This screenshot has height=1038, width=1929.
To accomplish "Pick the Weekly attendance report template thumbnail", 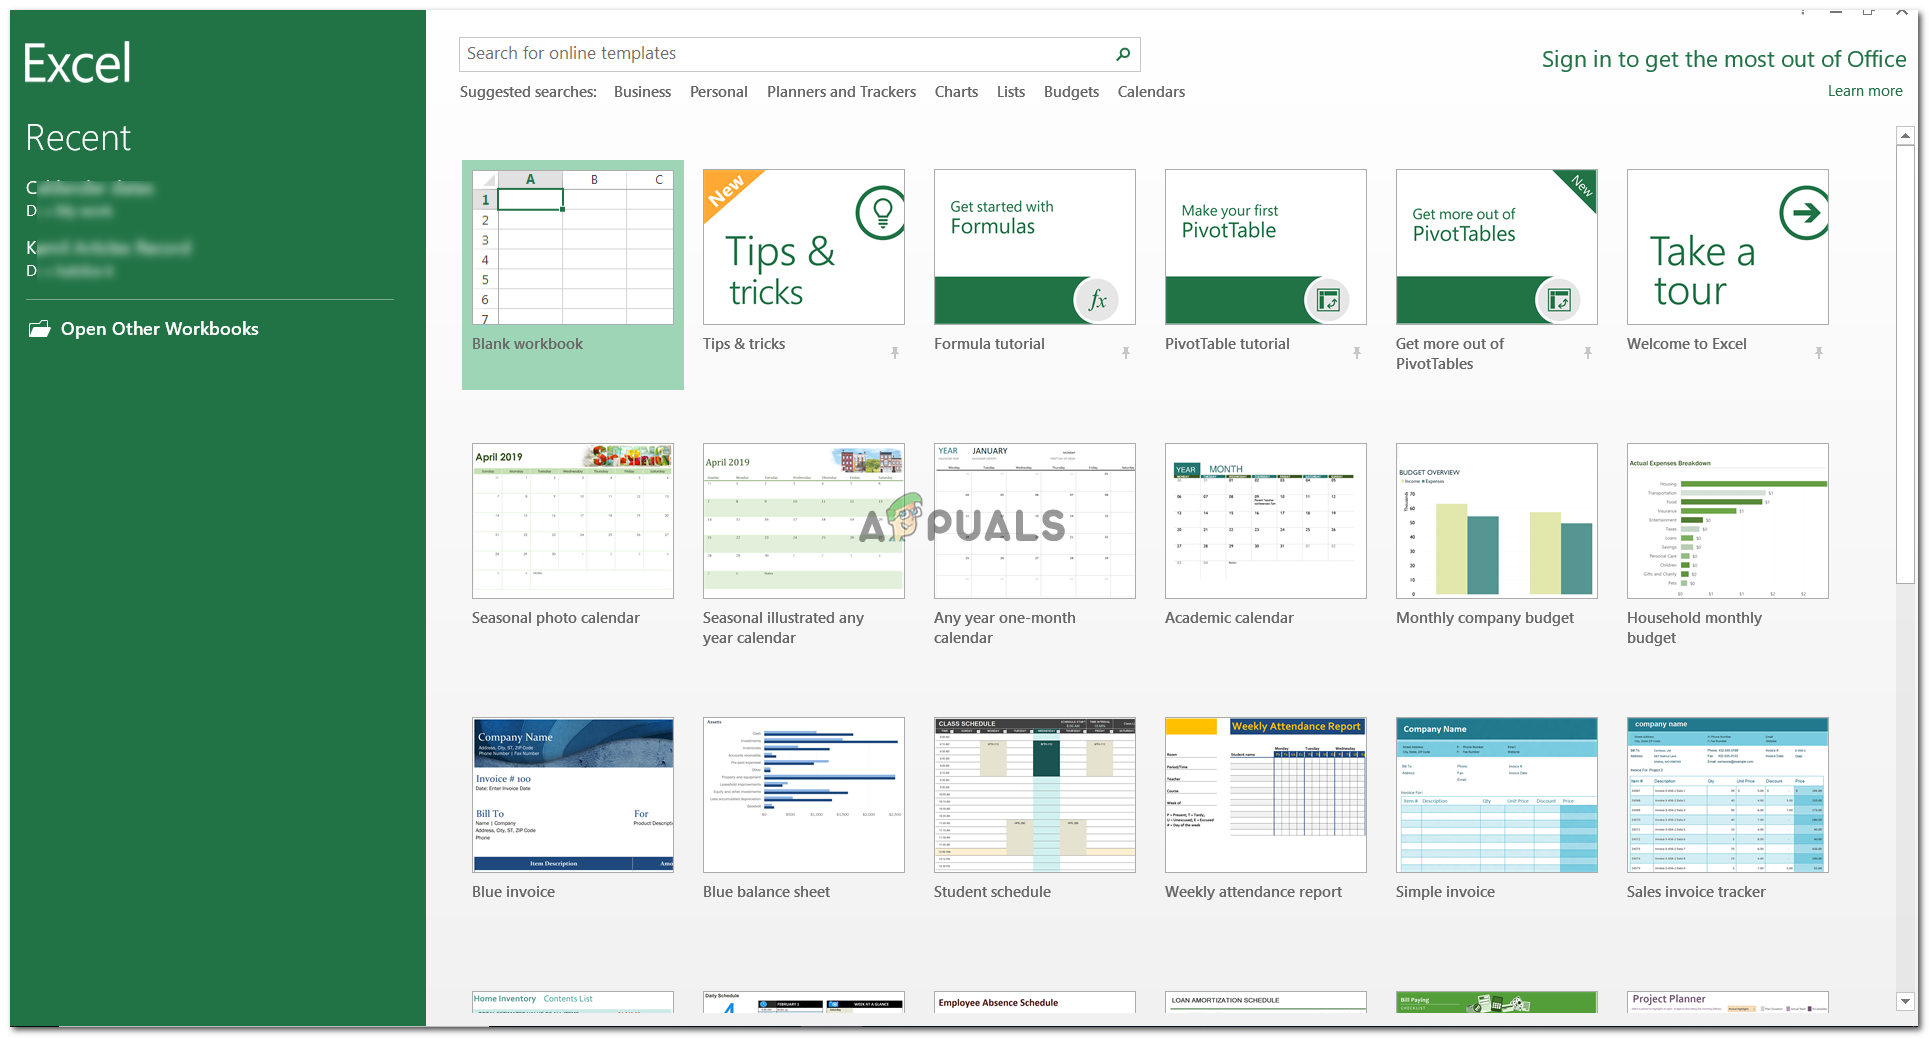I will tap(1266, 795).
